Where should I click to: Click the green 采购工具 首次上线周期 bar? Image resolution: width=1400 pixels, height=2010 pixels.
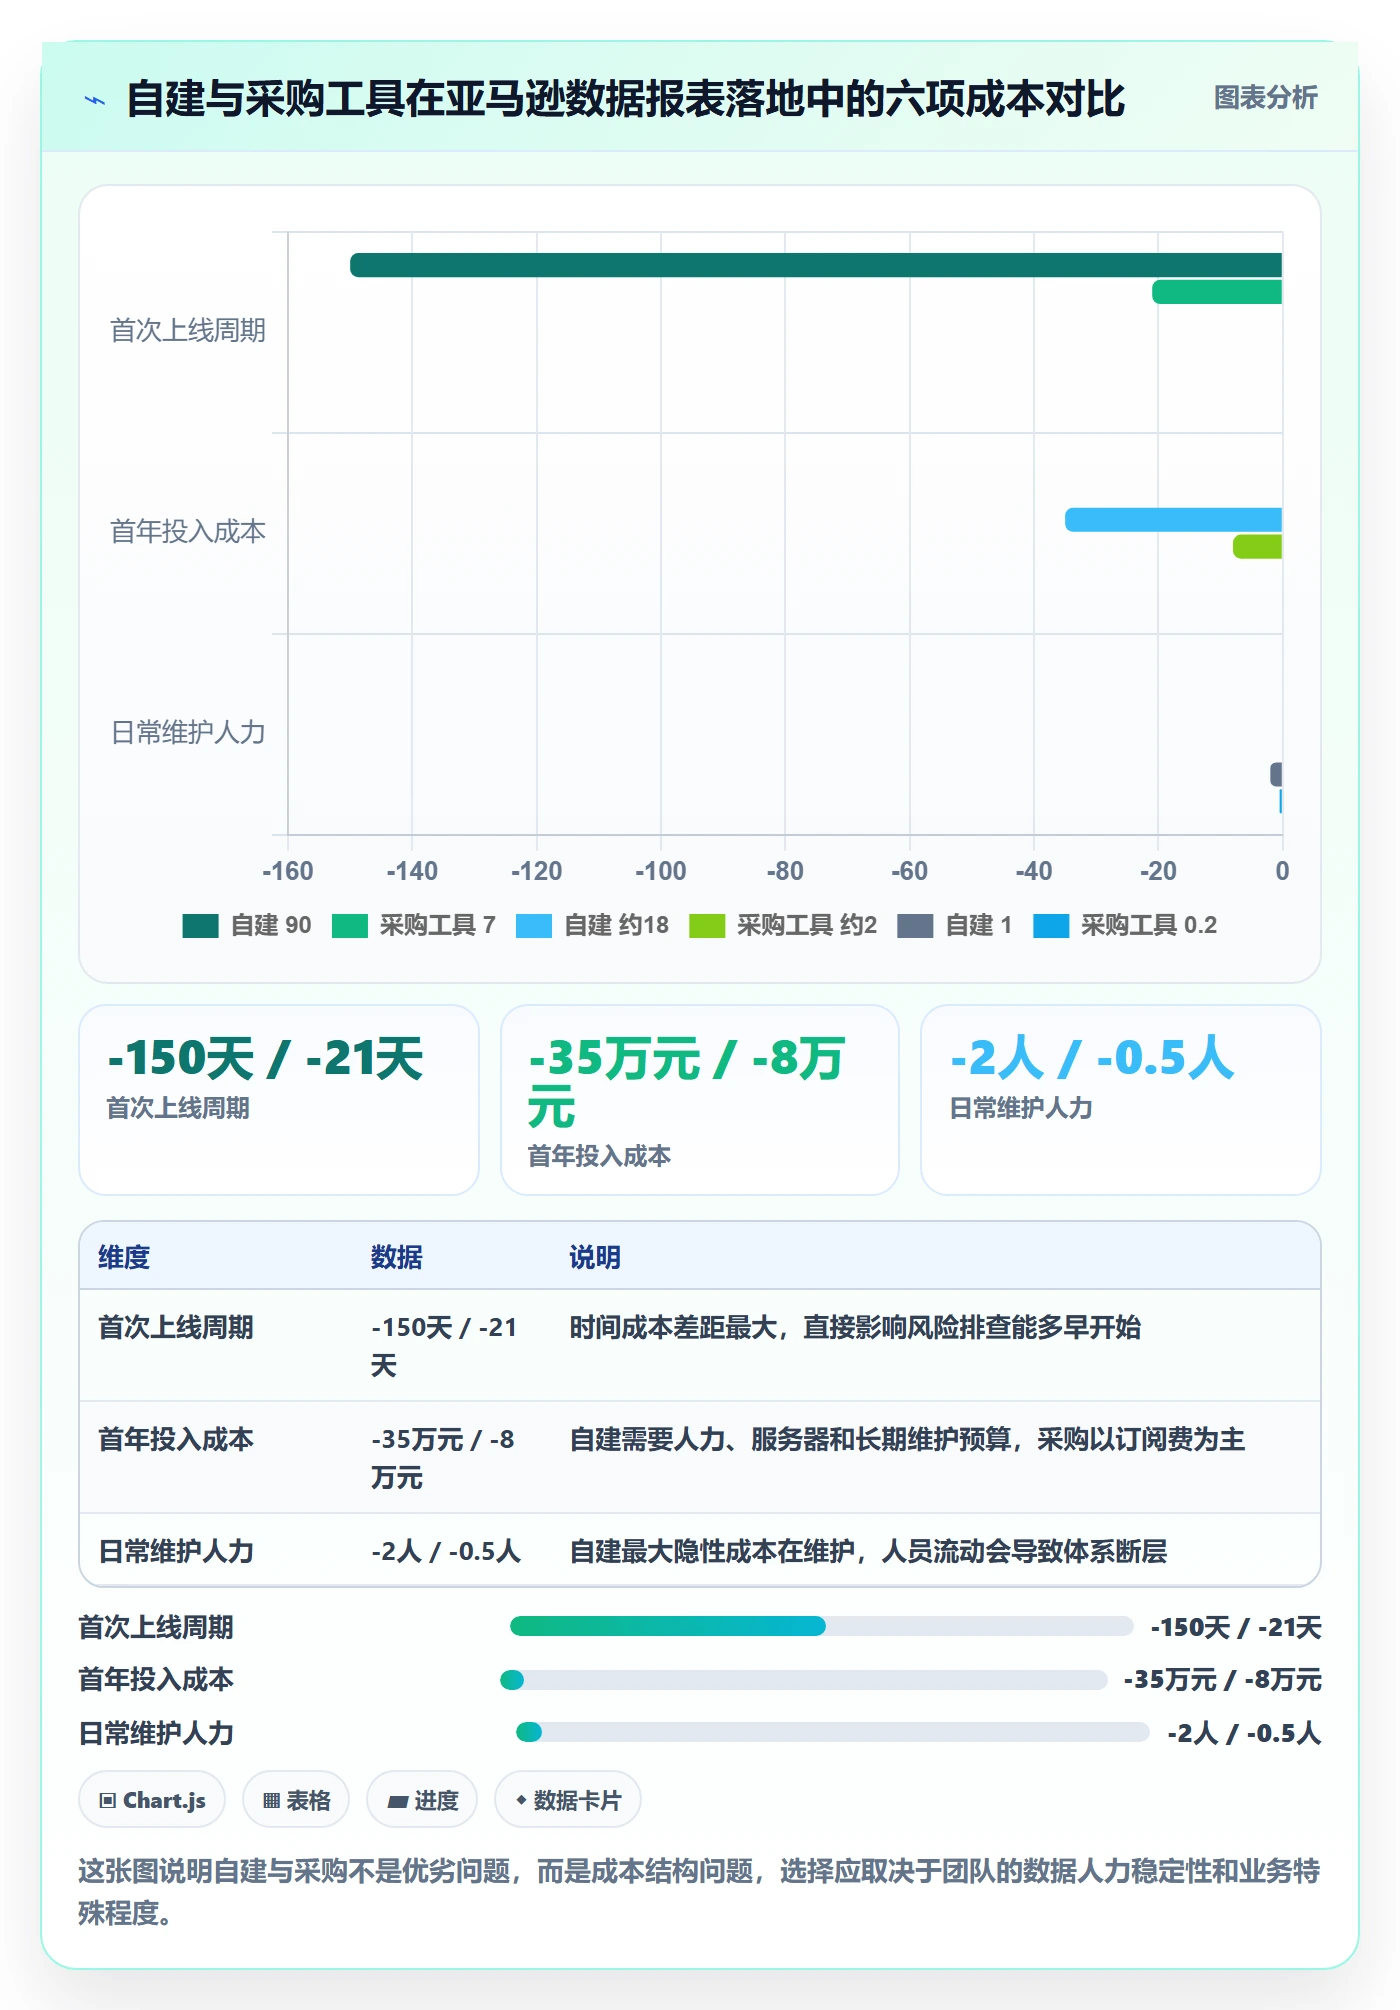[x=1217, y=292]
